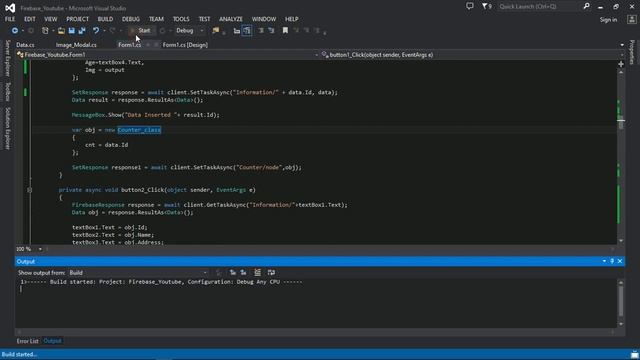Click the Comment out selected lines icon

tap(261, 31)
